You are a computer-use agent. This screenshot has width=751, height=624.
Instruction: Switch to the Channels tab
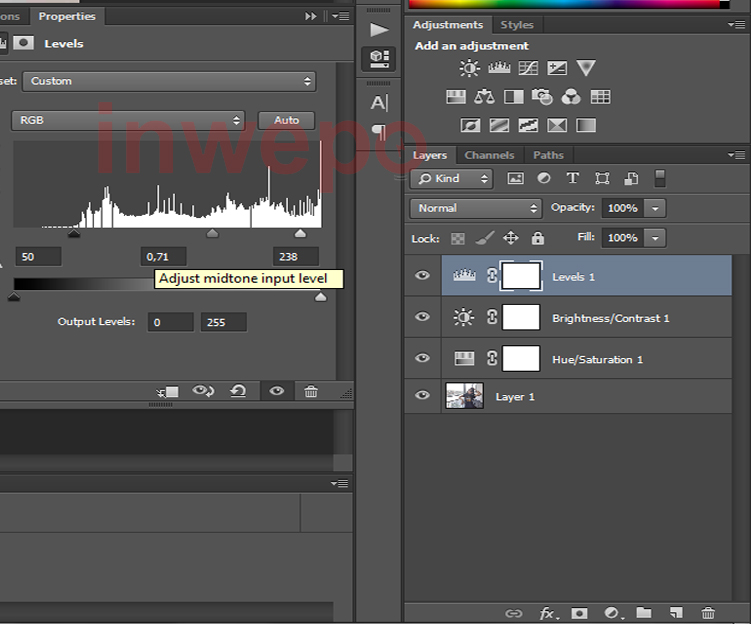[x=489, y=155]
